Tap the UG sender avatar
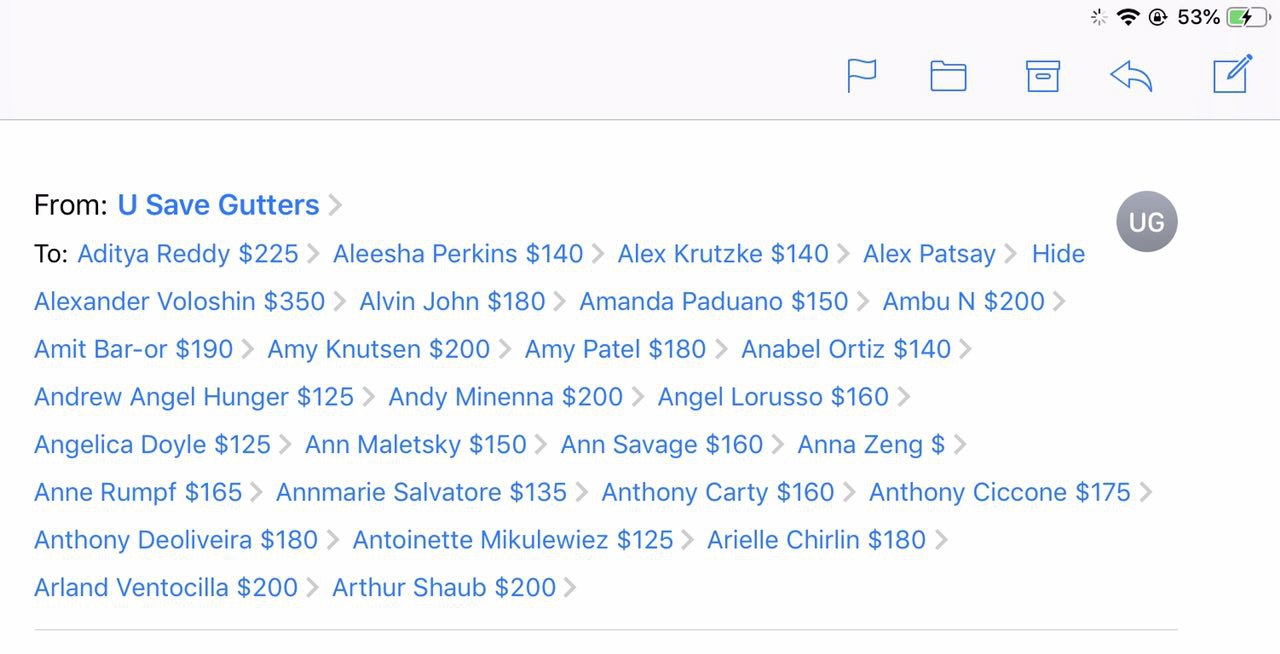The height and width of the screenshot is (654, 1280). tap(1146, 221)
